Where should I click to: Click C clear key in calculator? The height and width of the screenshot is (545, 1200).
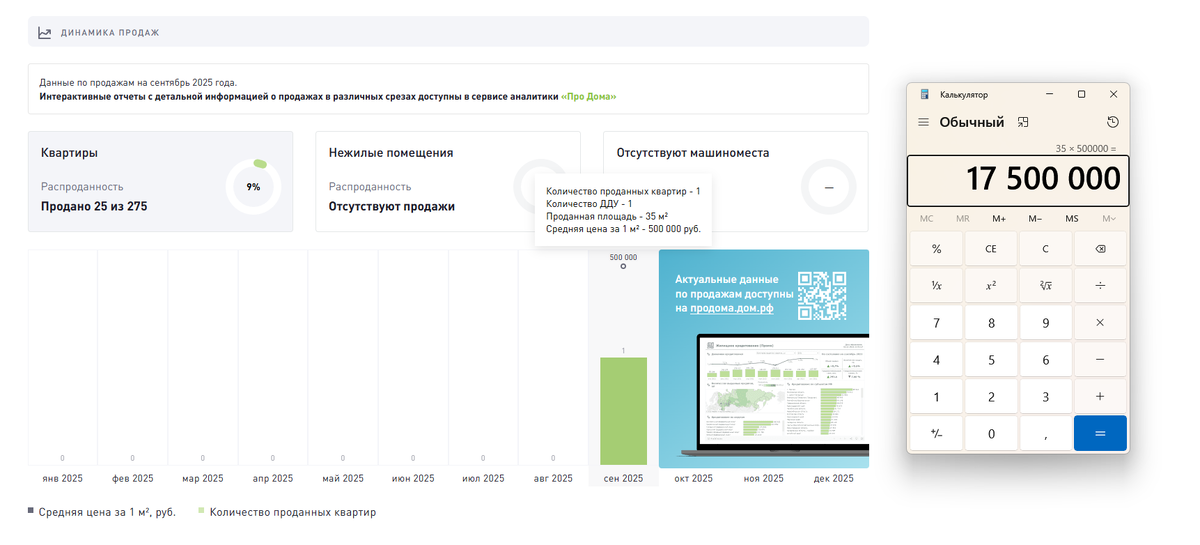[x=1045, y=249]
